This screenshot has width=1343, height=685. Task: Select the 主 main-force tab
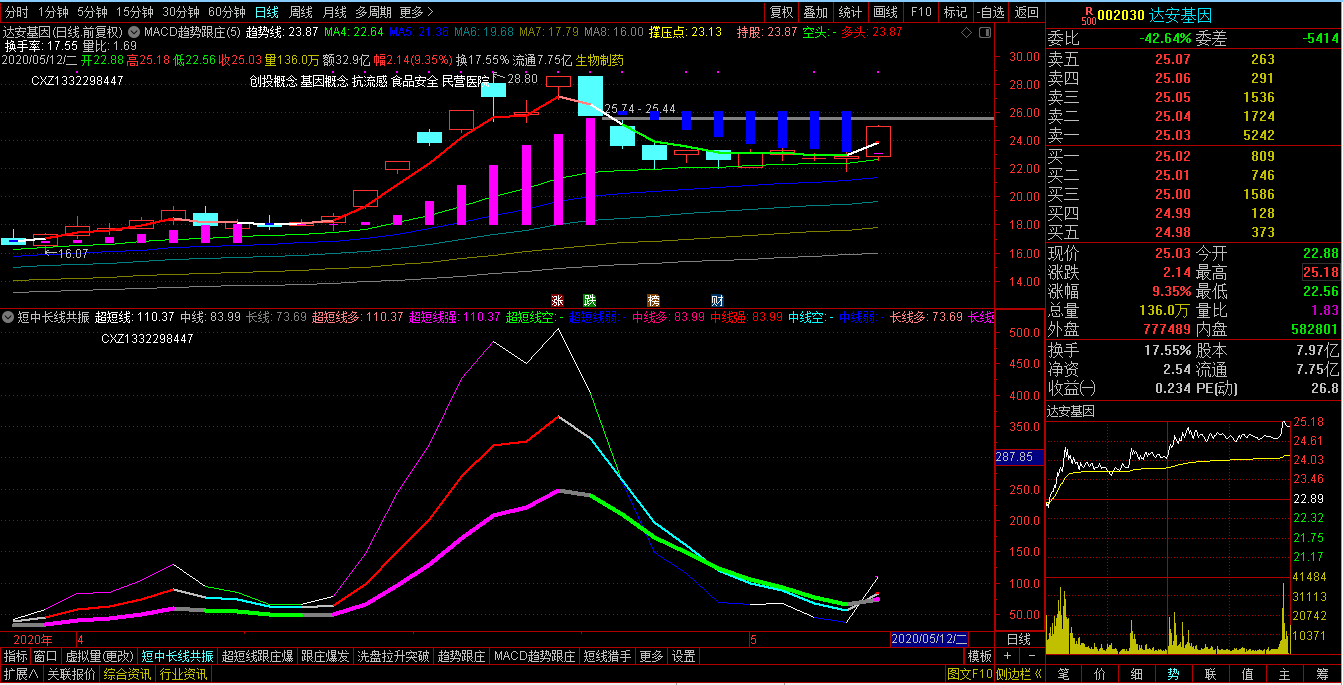click(1285, 675)
